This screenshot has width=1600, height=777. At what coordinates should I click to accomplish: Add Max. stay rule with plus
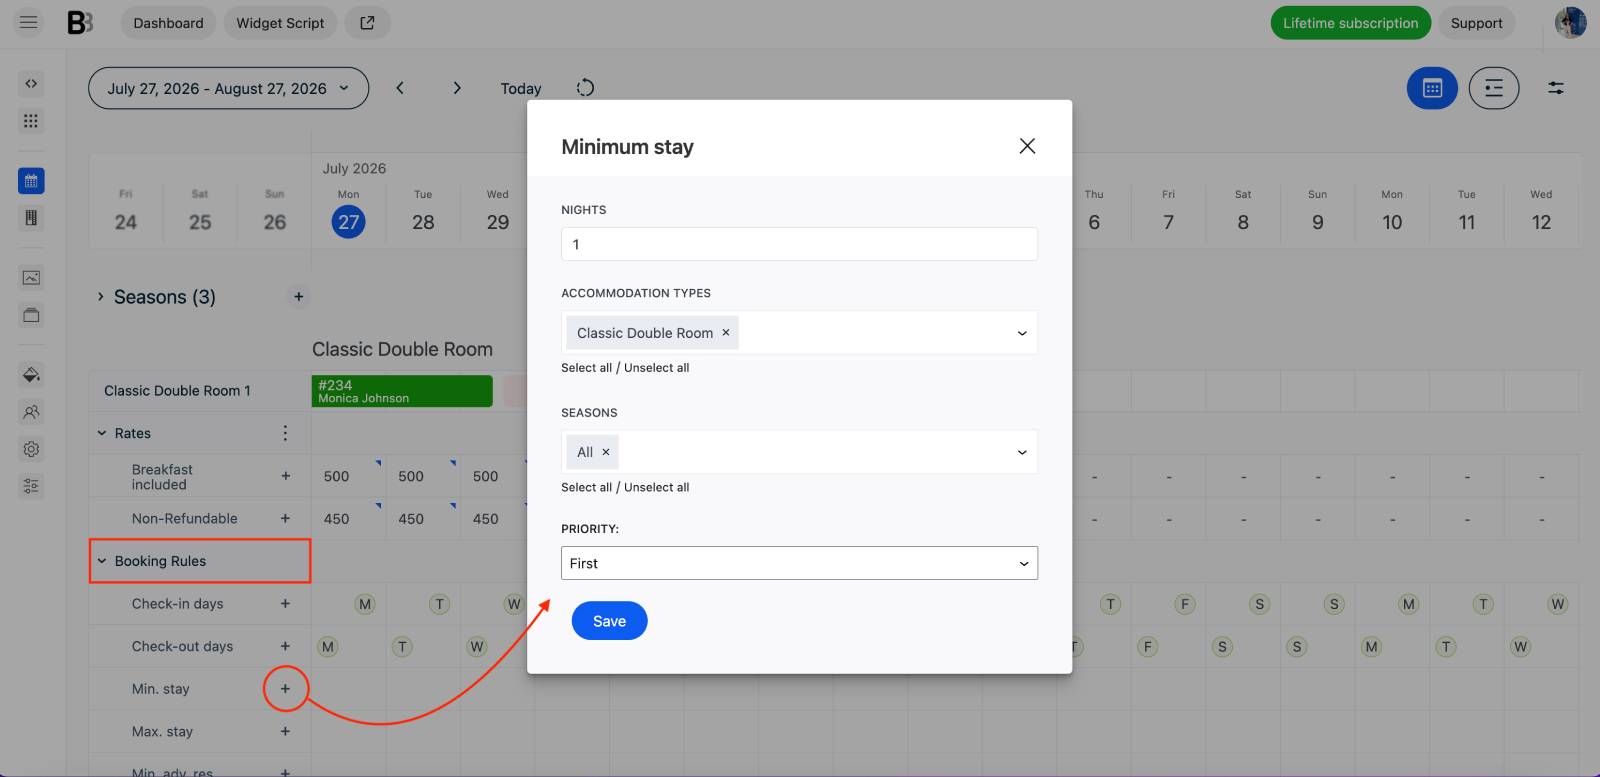(285, 732)
